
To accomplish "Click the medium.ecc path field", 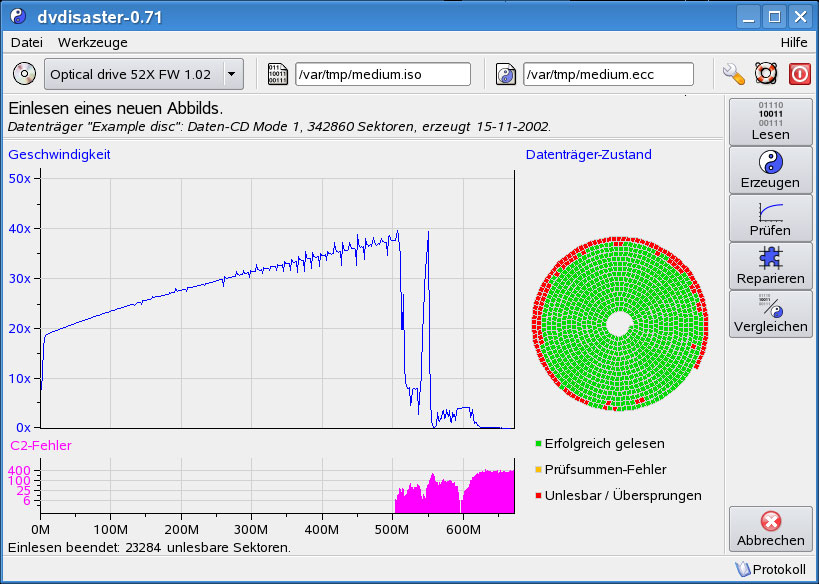I will [x=608, y=74].
